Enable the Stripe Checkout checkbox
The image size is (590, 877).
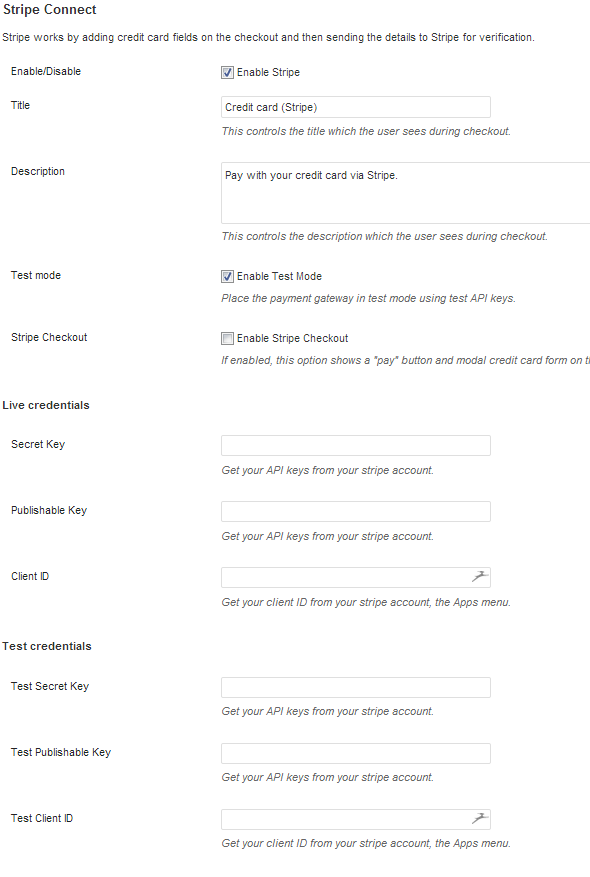point(227,338)
